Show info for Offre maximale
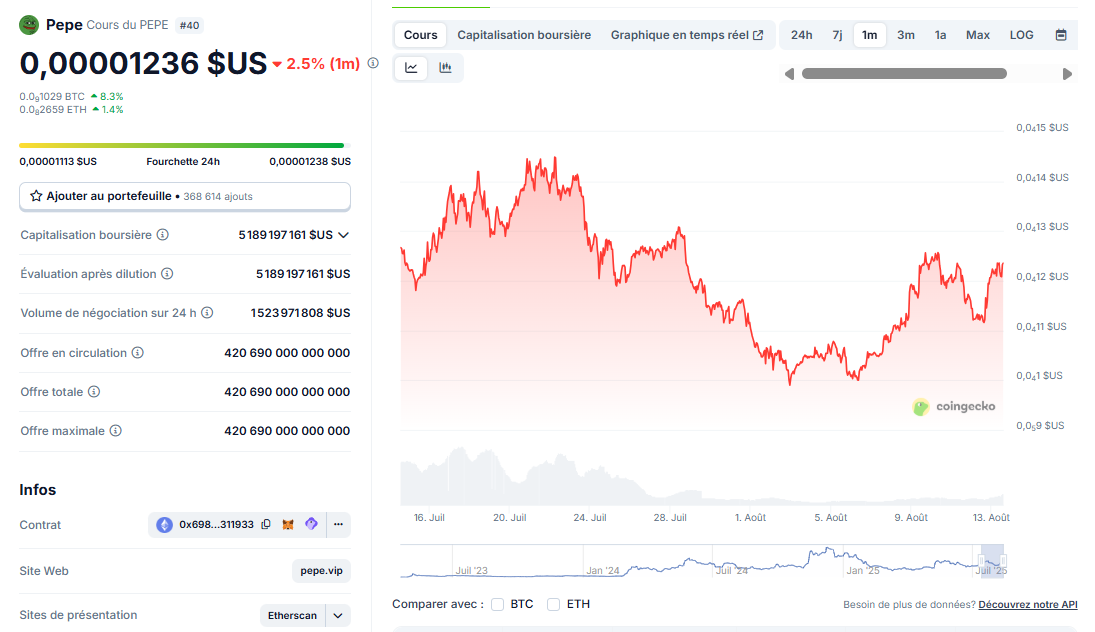Screen dimensions: 1095x632 pyautogui.click(x=116, y=431)
